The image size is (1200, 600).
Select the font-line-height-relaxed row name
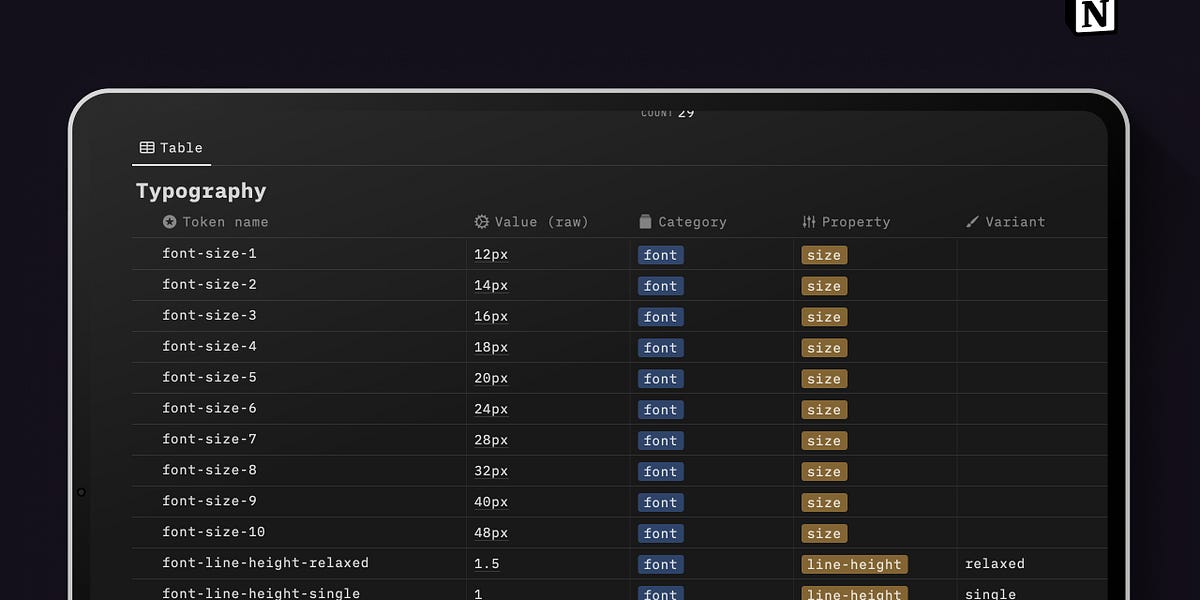pyautogui.click(x=266, y=564)
